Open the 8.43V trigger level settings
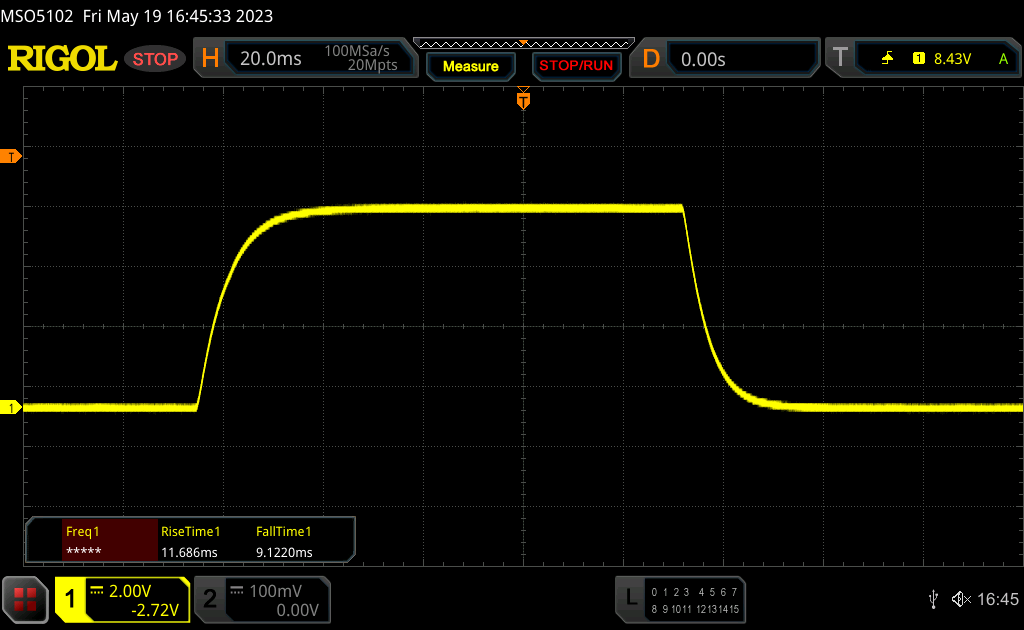This screenshot has width=1024, height=630. (951, 59)
